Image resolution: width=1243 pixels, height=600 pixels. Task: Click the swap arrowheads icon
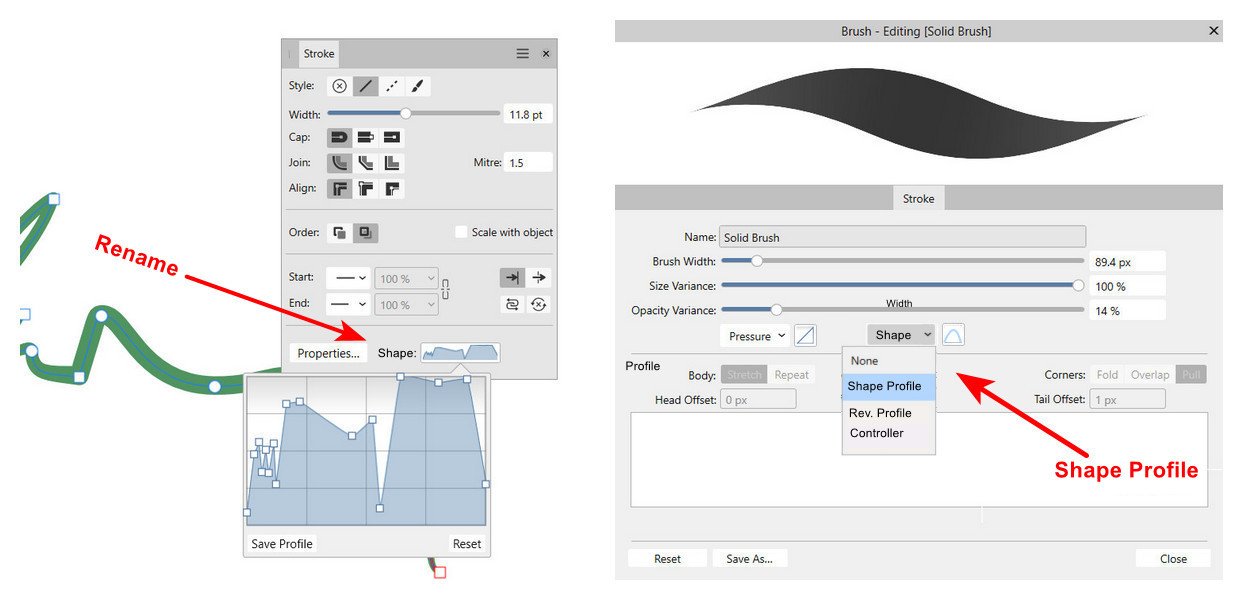coord(513,304)
